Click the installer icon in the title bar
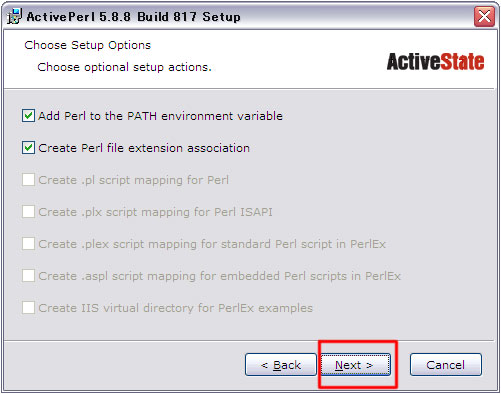 pyautogui.click(x=14, y=16)
